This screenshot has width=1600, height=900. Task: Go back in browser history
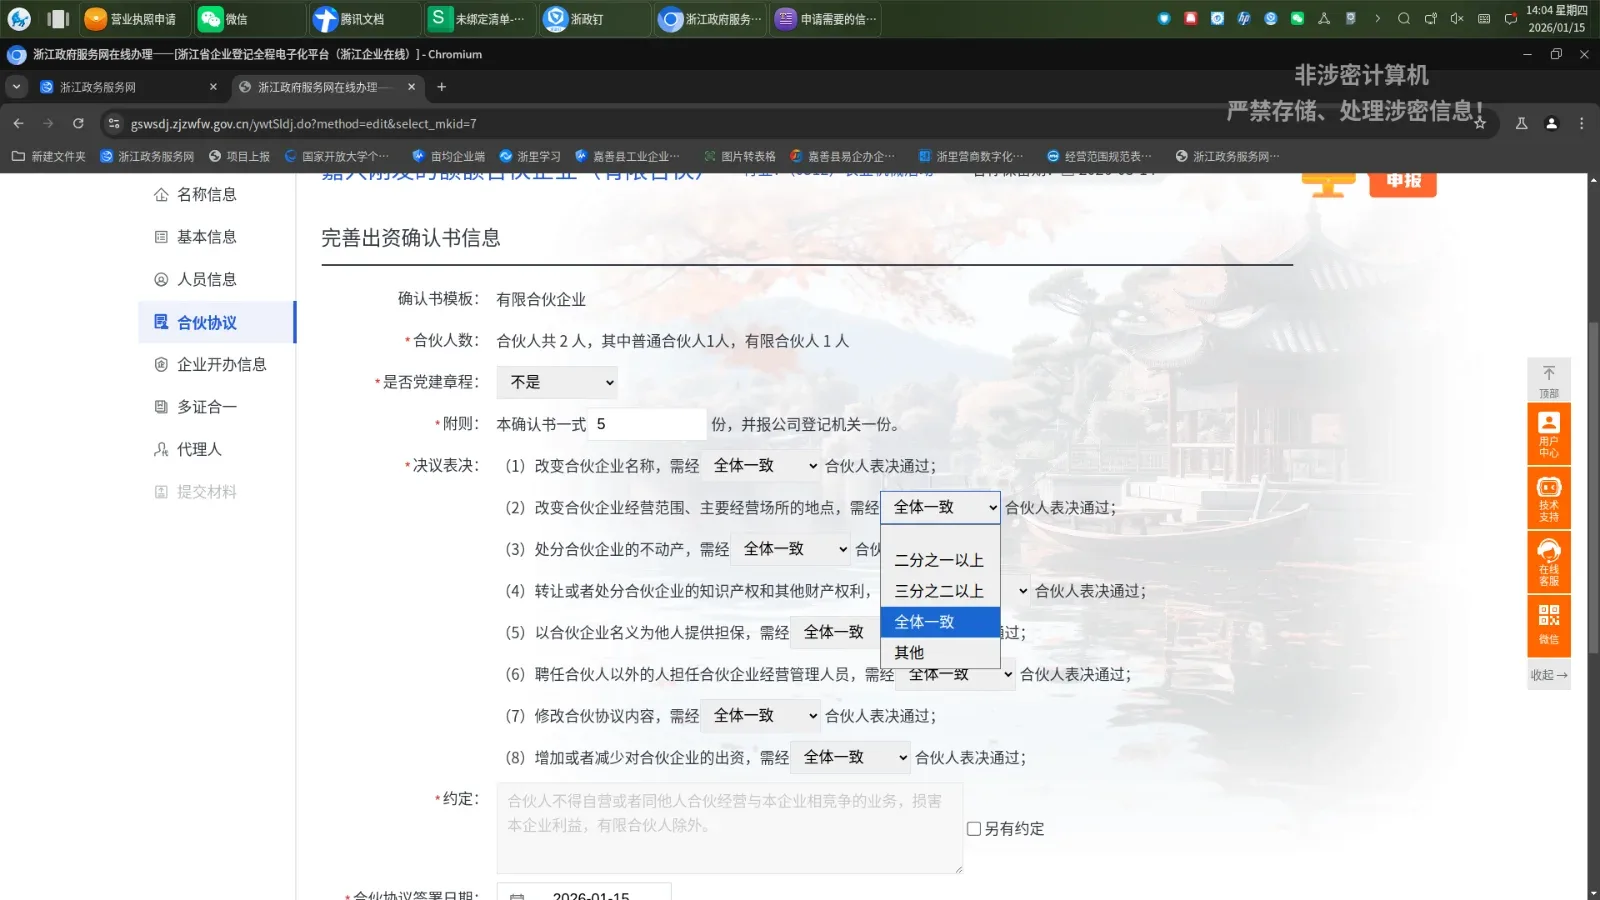[18, 123]
